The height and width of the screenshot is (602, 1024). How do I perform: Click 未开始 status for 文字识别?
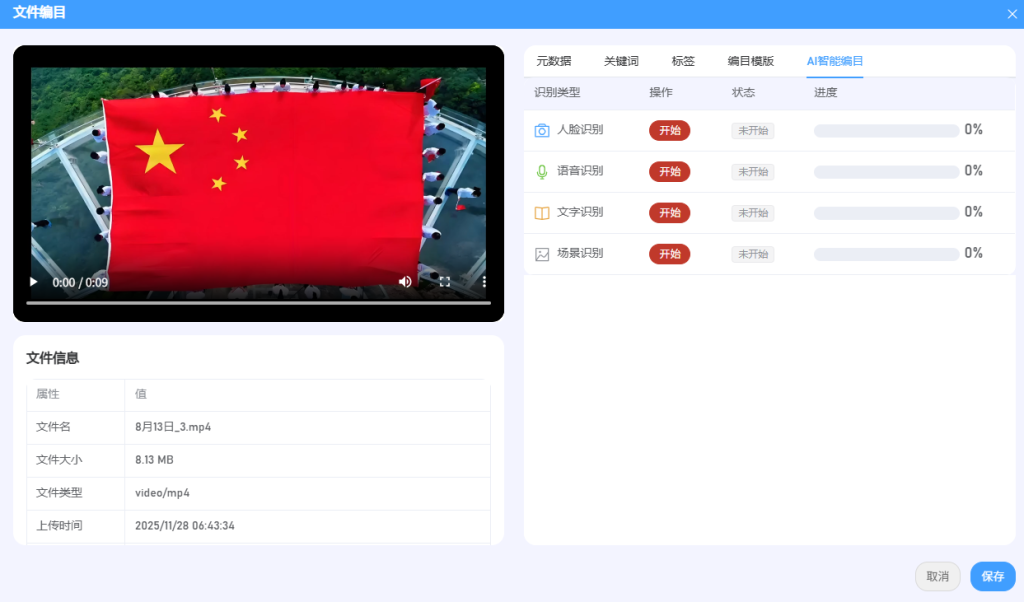[x=753, y=213]
